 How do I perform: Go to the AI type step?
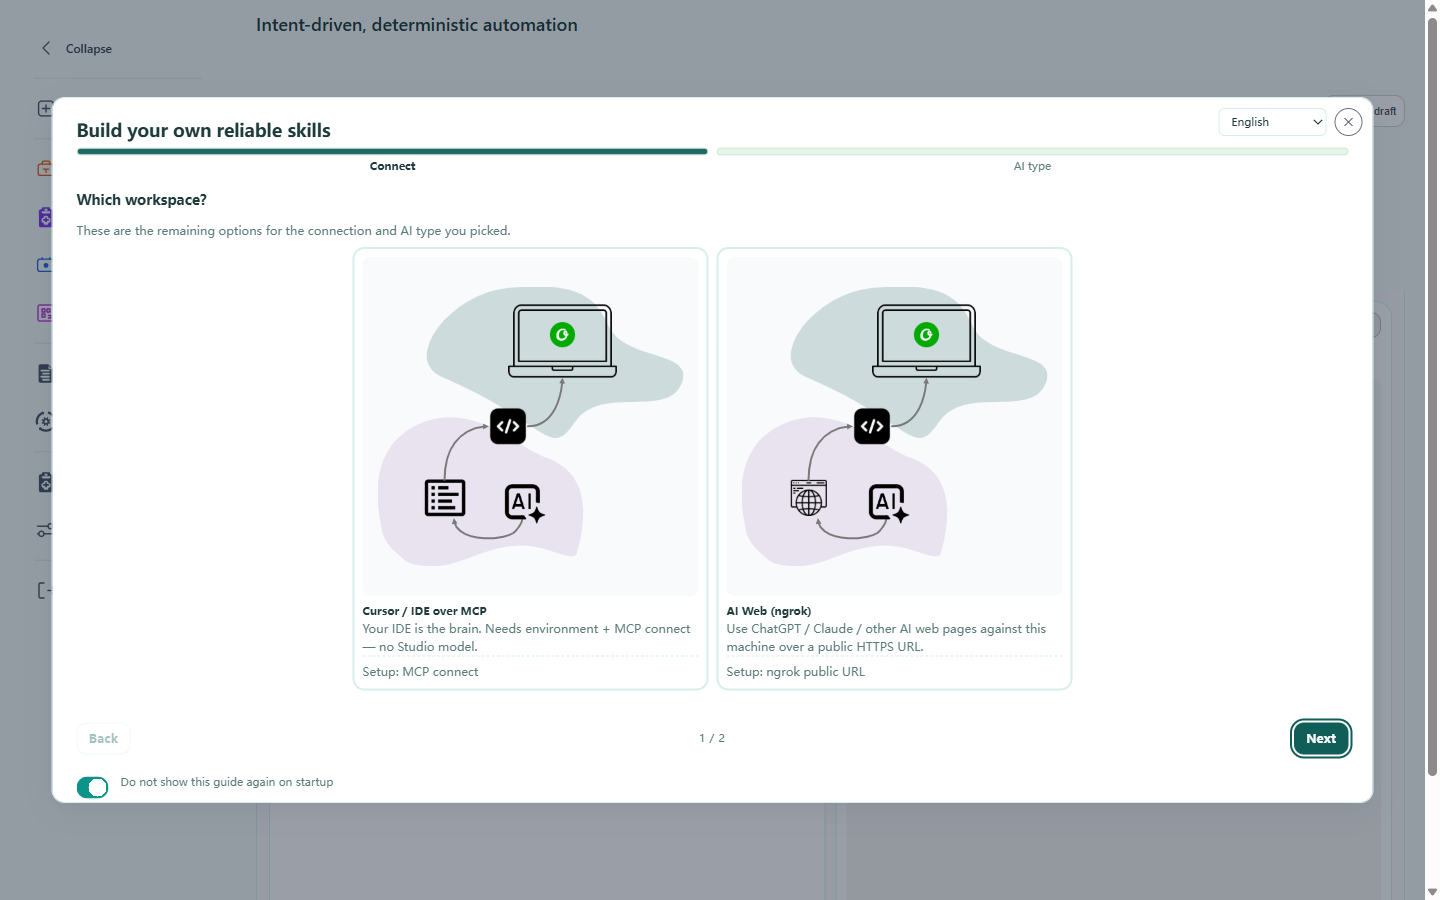pyautogui.click(x=1032, y=166)
